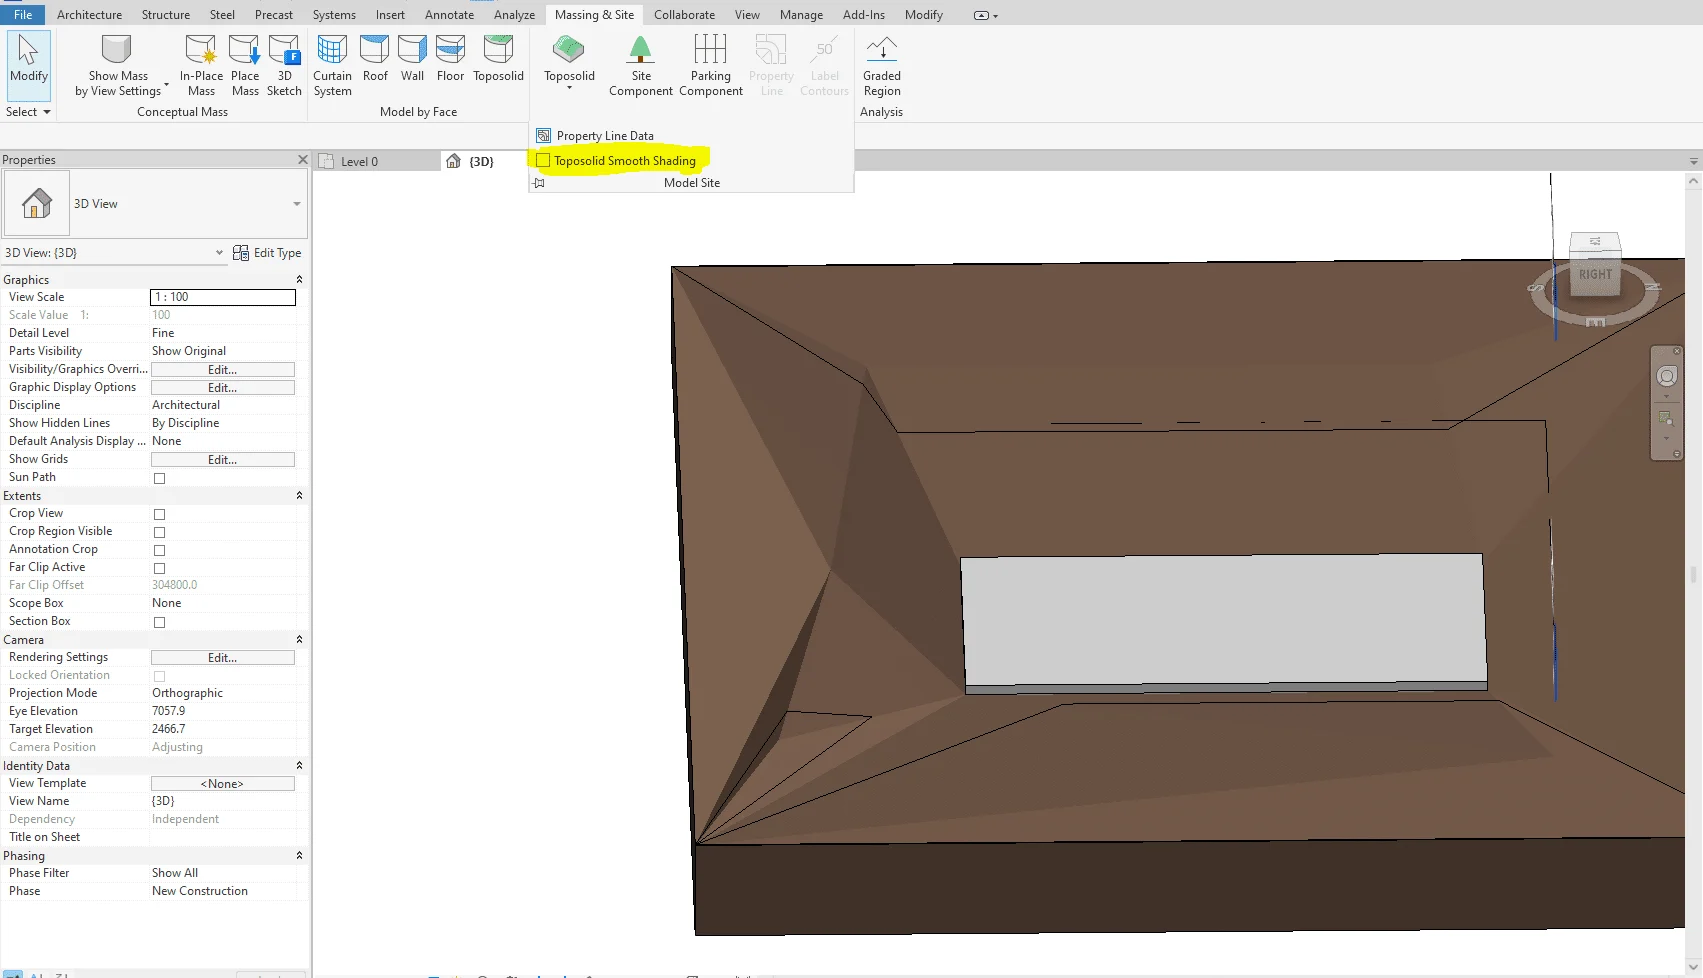This screenshot has height=978, width=1703.
Task: Enable the Sun Path checkbox
Action: (x=159, y=478)
